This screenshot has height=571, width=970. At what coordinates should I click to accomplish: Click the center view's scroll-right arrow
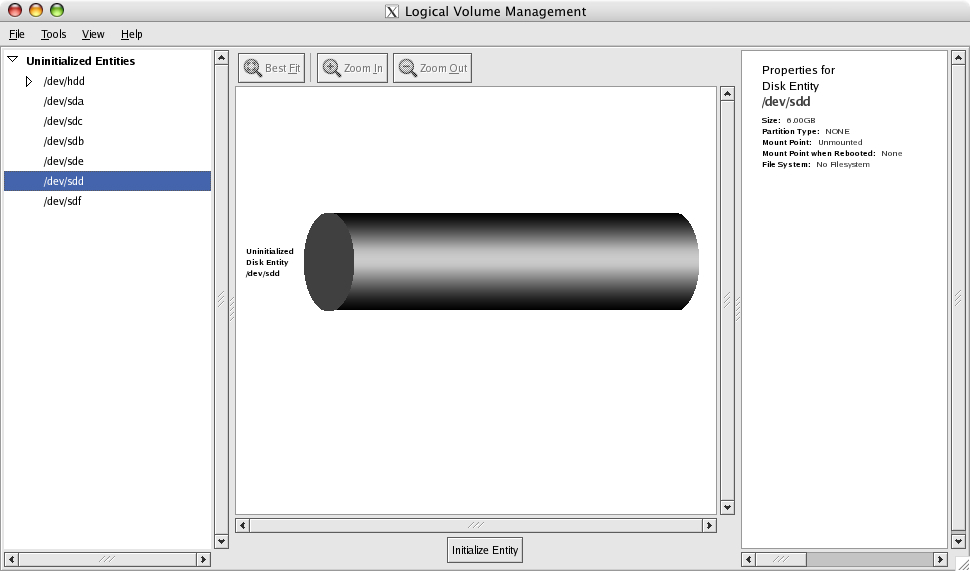(709, 525)
